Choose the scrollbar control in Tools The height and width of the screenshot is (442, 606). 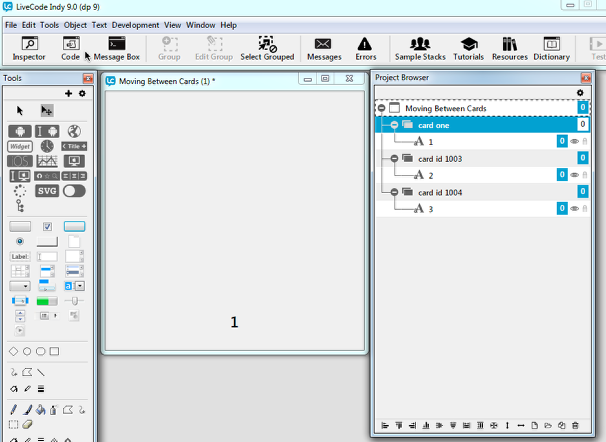[20, 301]
